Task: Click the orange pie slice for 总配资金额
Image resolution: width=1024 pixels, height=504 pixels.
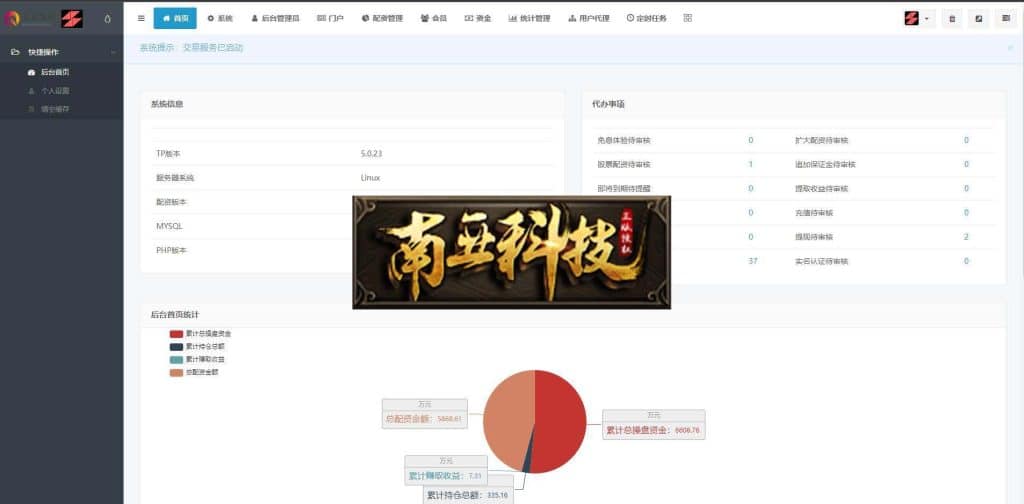Action: click(508, 418)
